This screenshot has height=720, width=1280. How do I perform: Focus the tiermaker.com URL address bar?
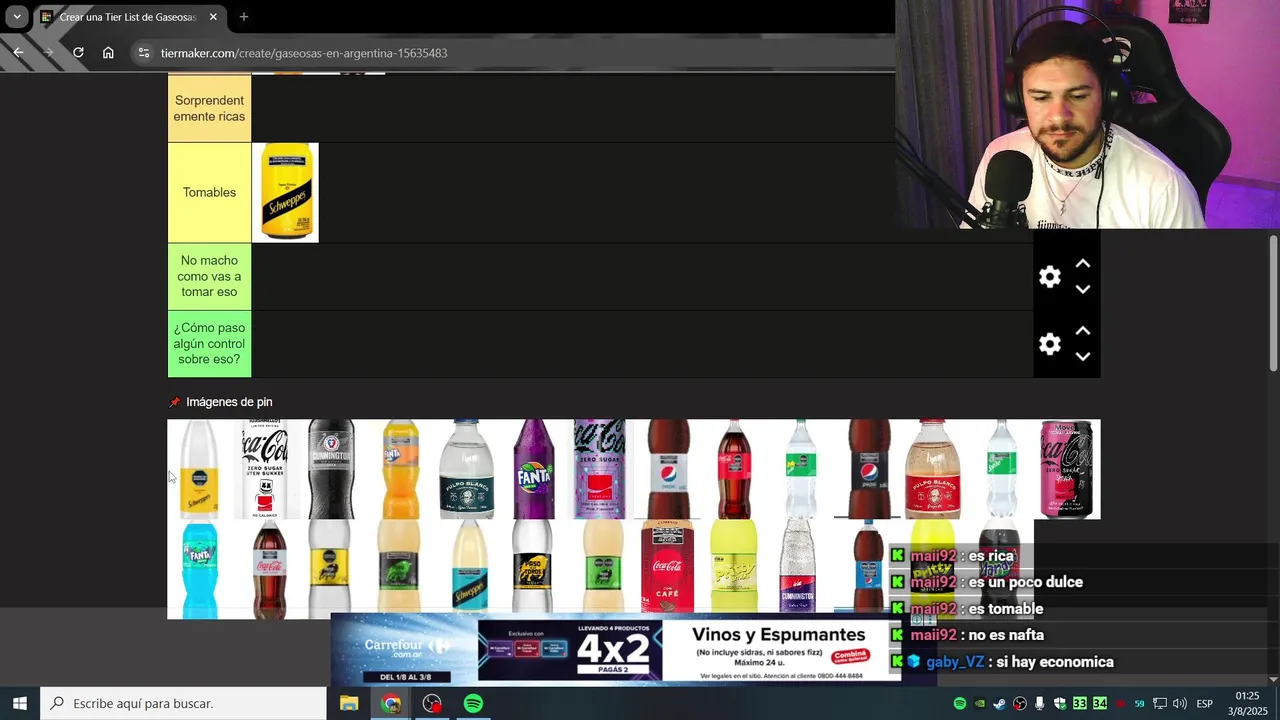pyautogui.click(x=304, y=53)
